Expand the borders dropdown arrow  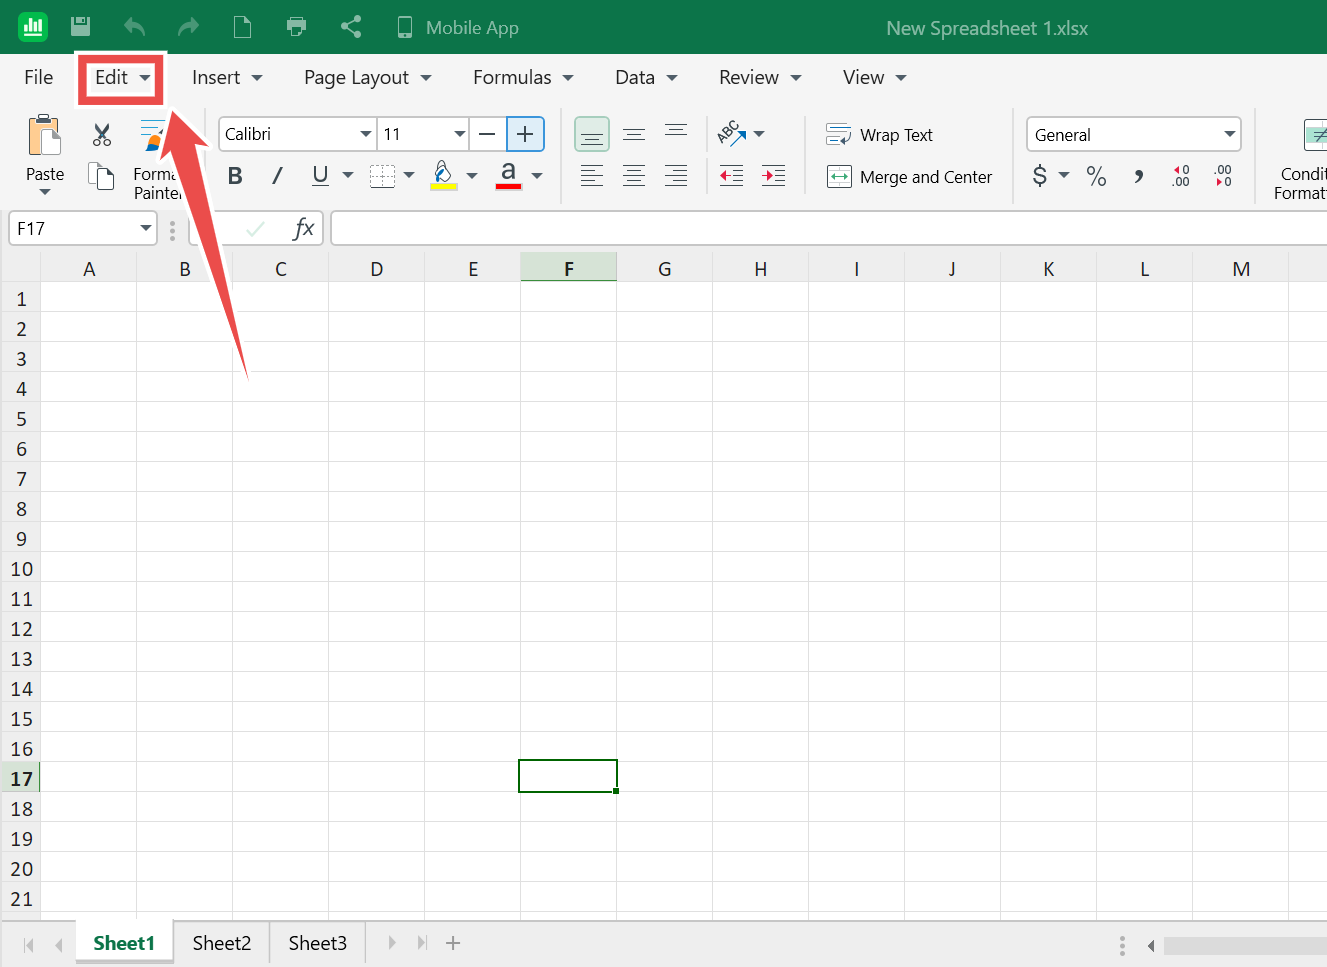(409, 176)
